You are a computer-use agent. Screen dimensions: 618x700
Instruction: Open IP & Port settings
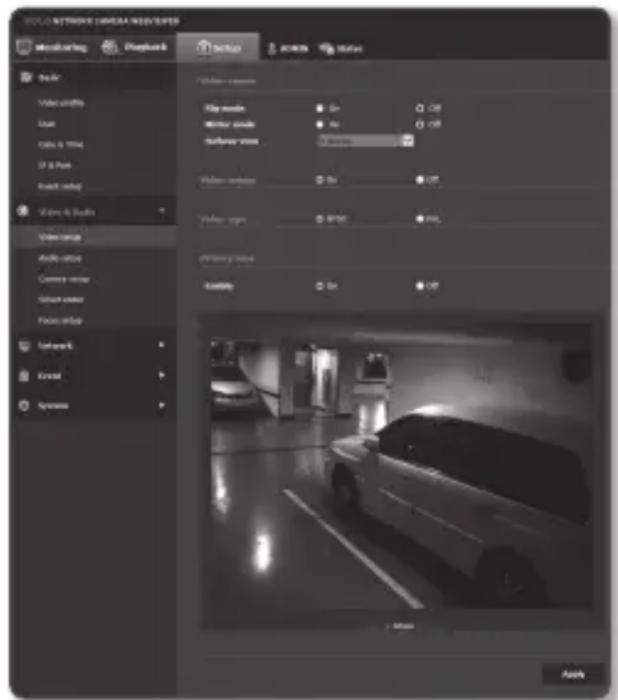click(x=54, y=165)
